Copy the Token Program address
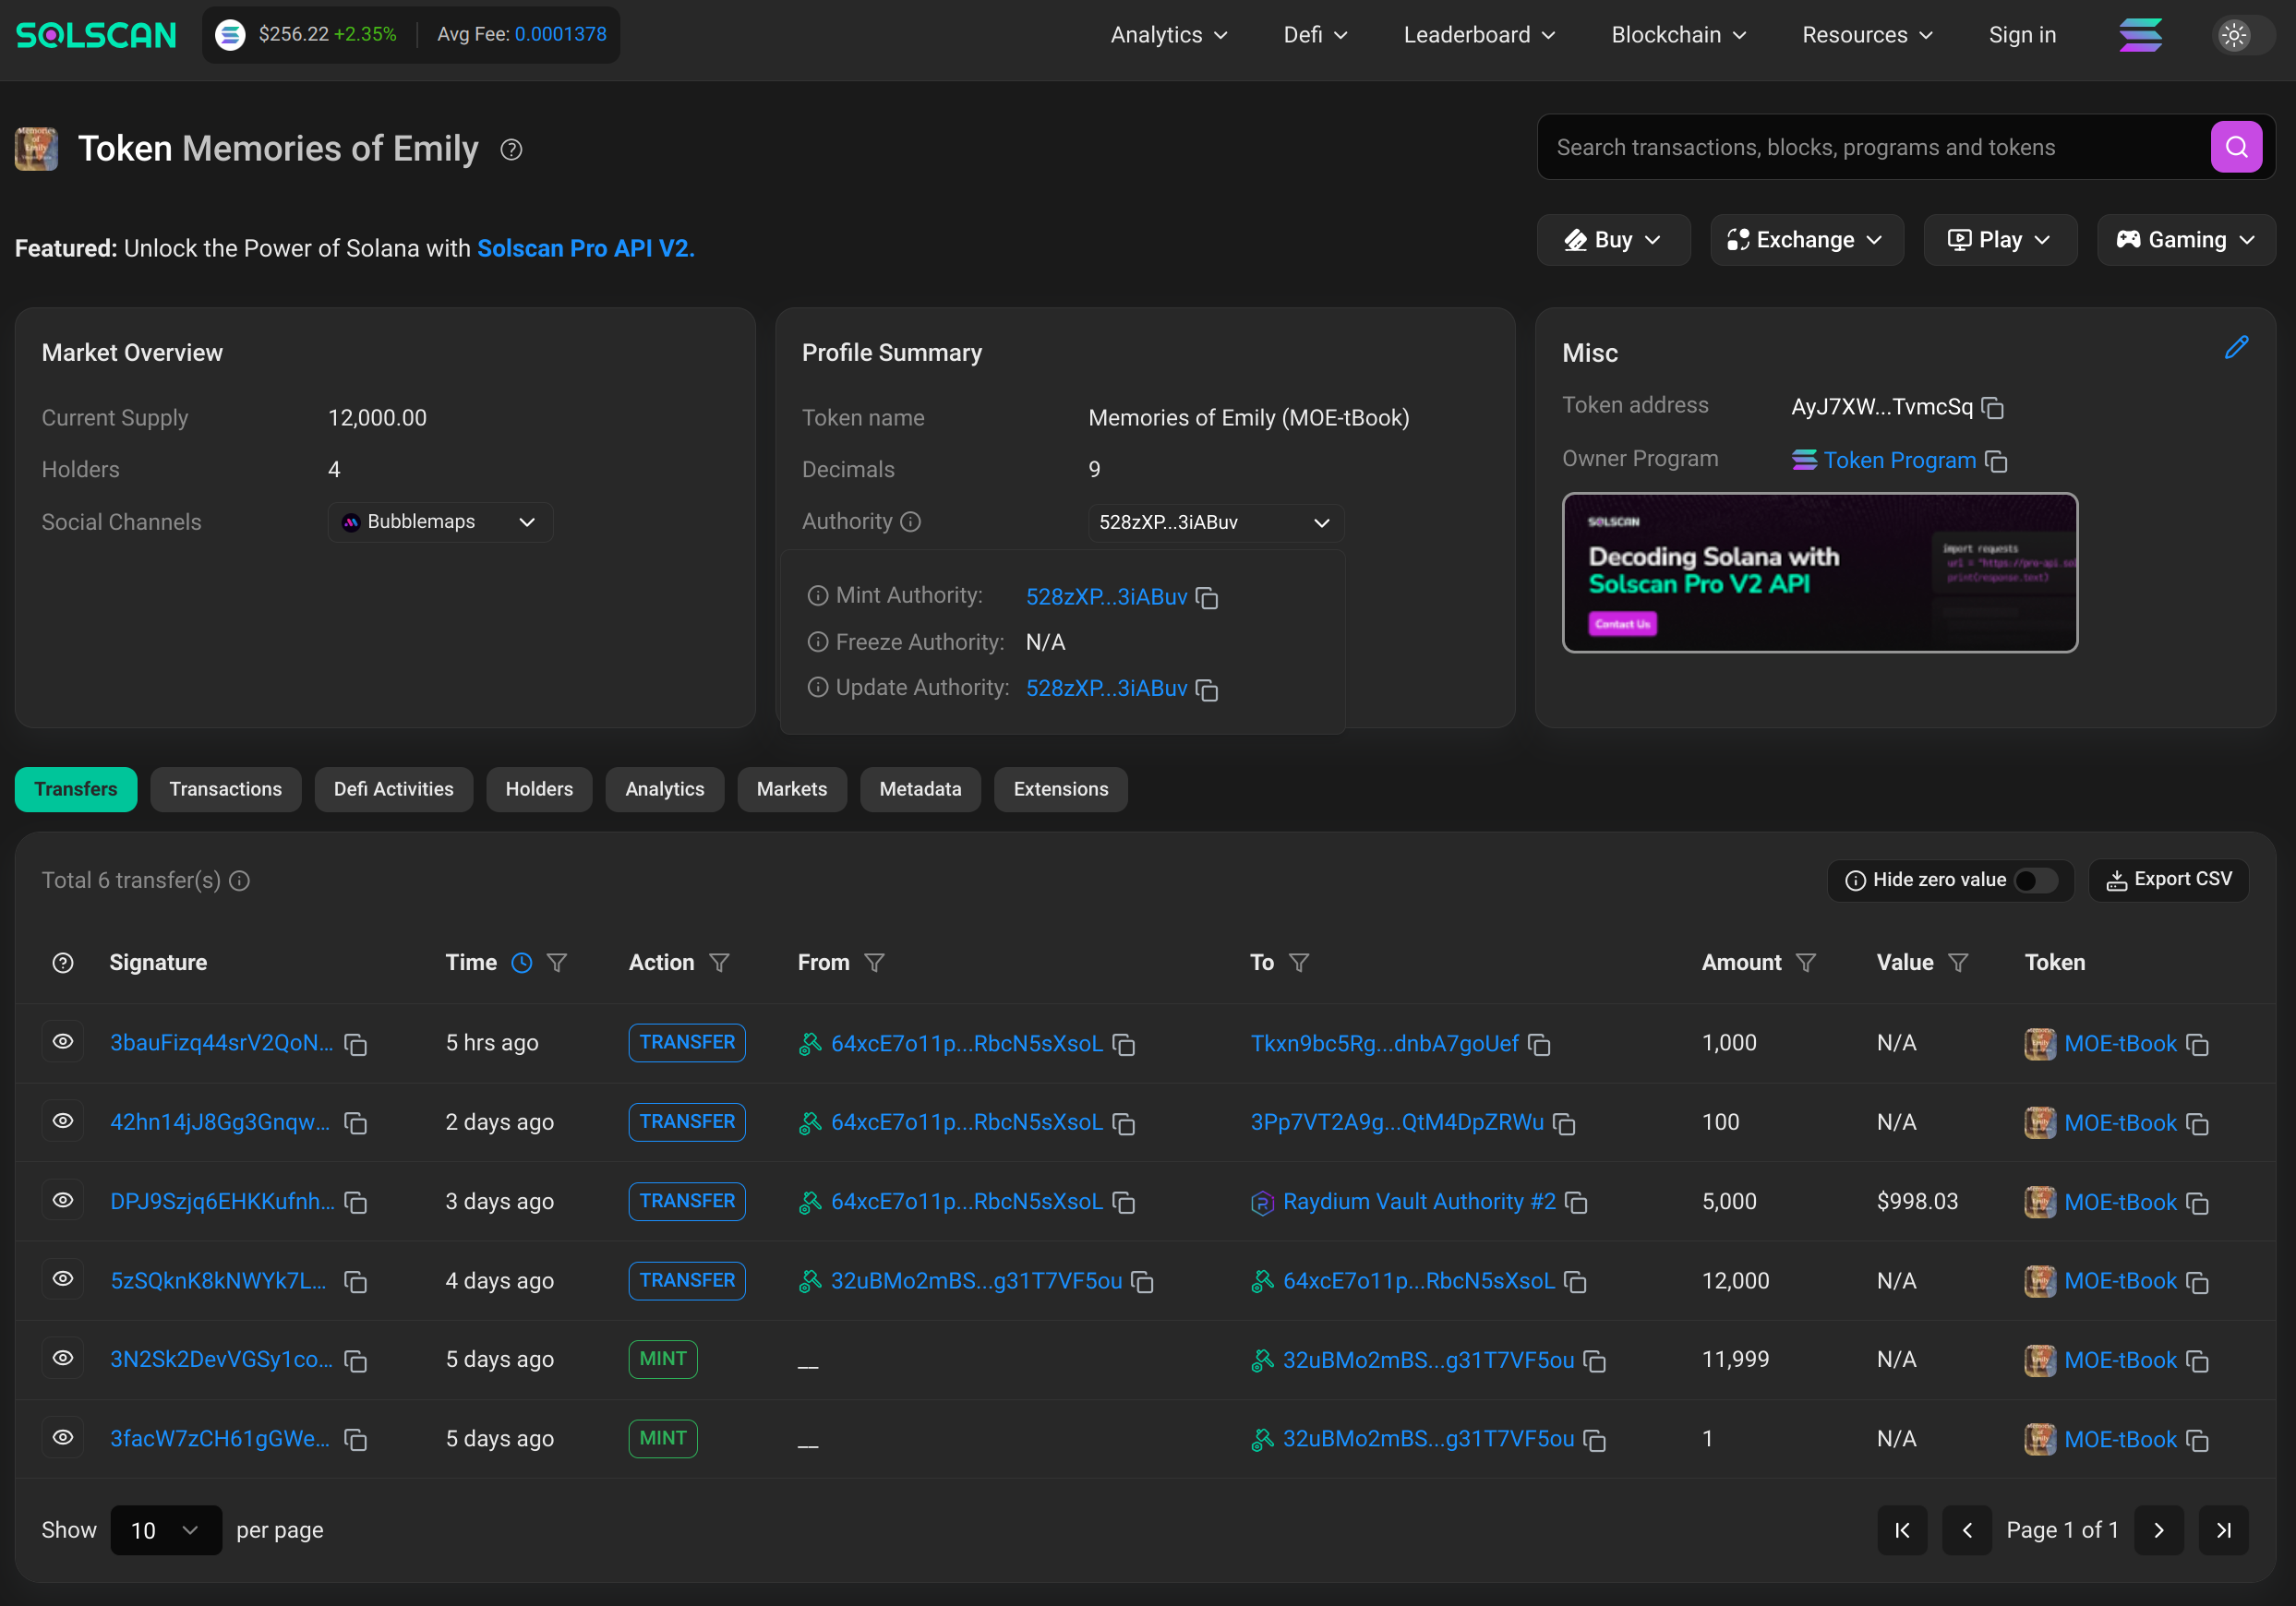This screenshot has height=1606, width=2296. pos(1996,461)
